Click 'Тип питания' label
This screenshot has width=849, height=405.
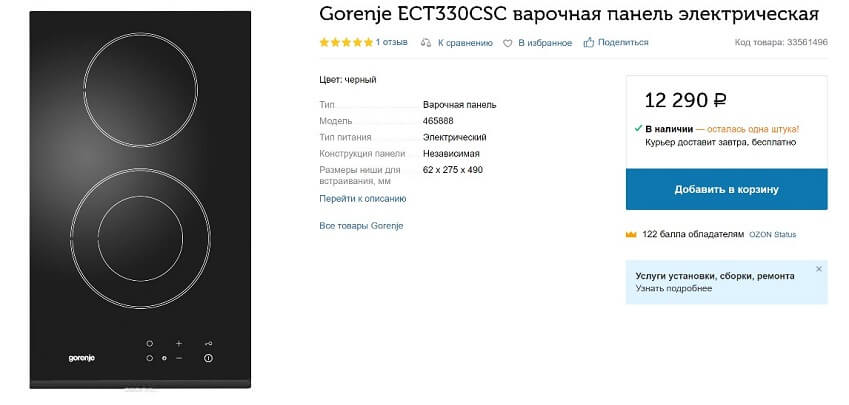pyautogui.click(x=345, y=137)
